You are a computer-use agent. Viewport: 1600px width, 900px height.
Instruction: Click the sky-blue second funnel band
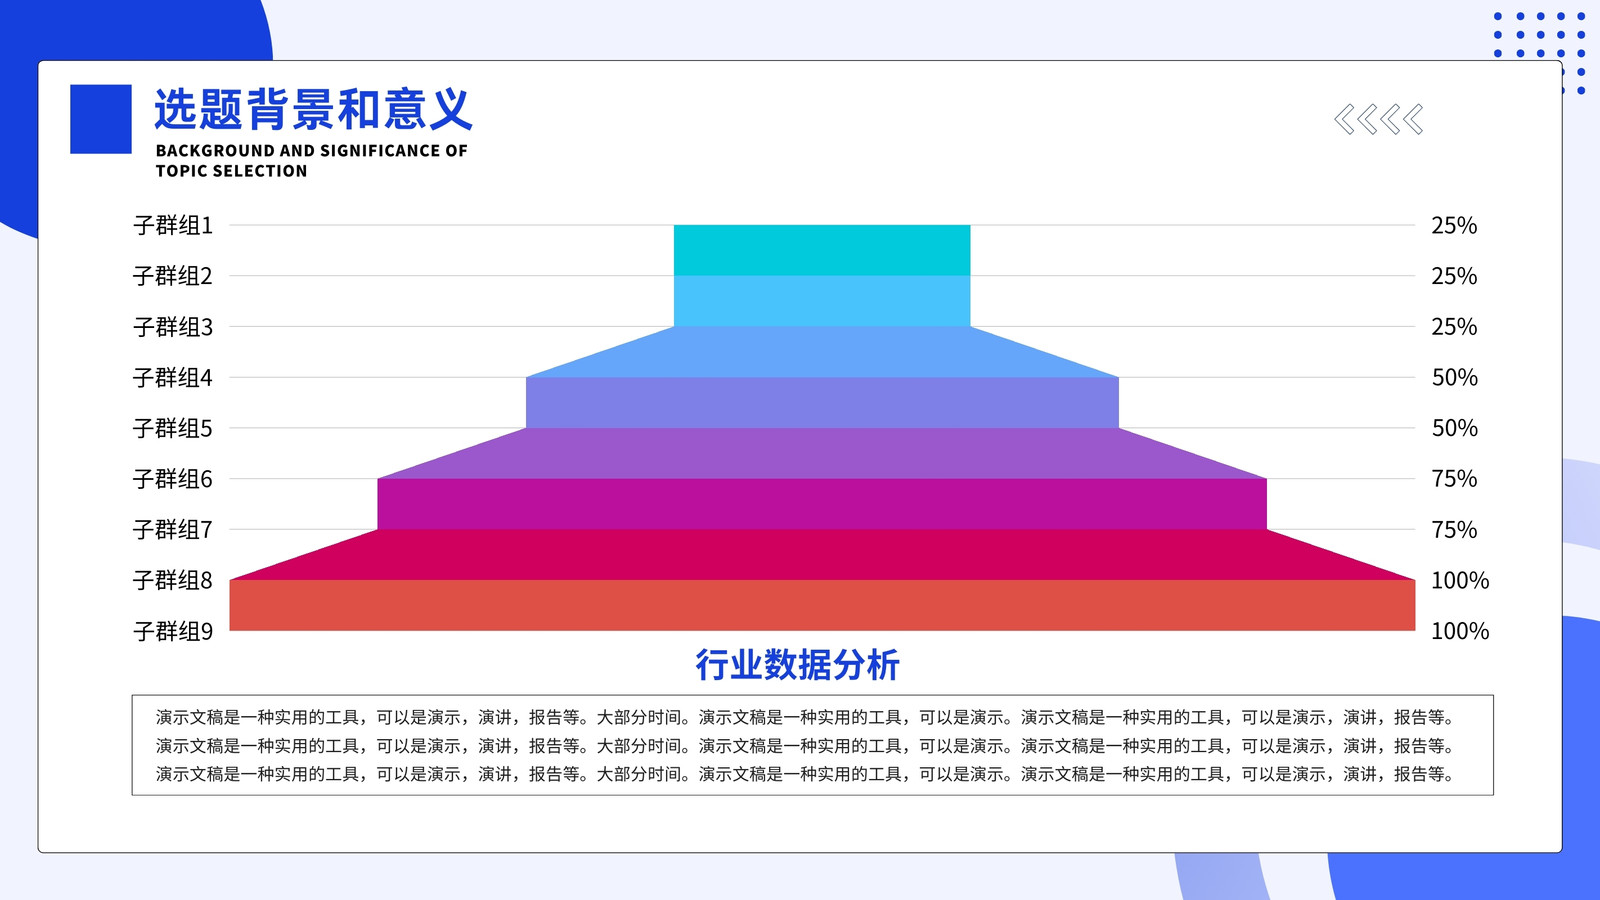[822, 301]
